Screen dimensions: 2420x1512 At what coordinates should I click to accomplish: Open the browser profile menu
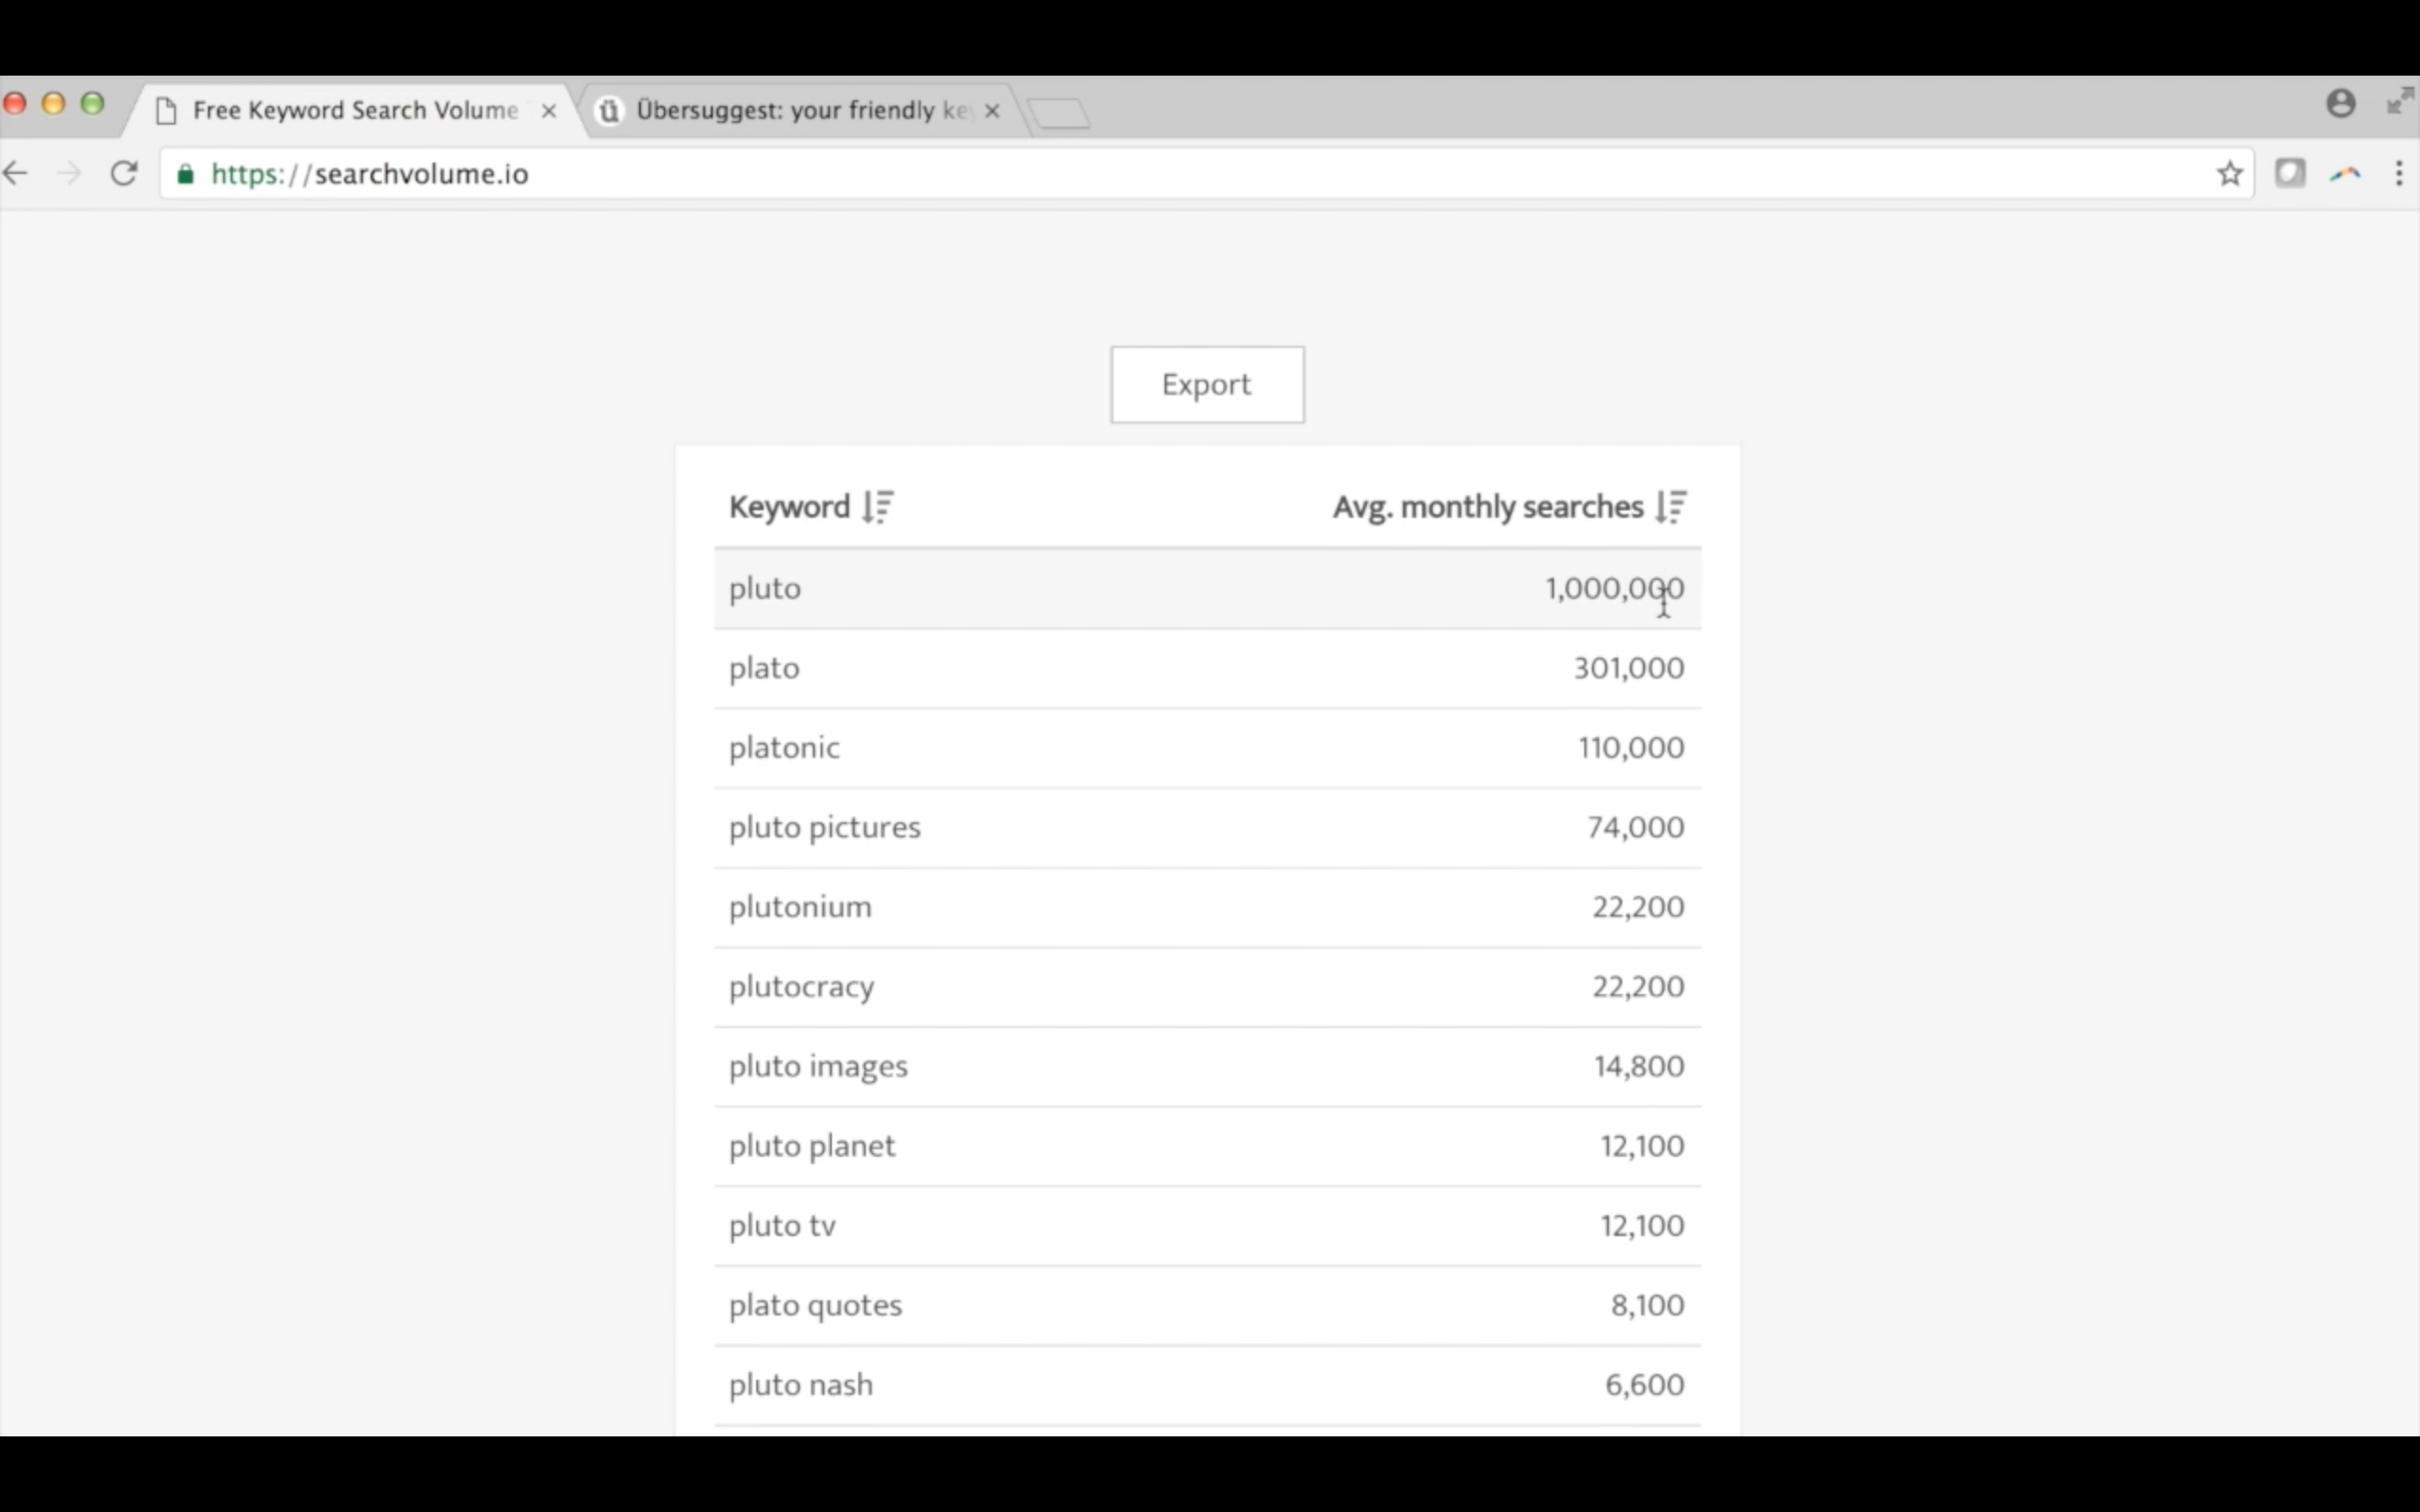[x=2341, y=102]
